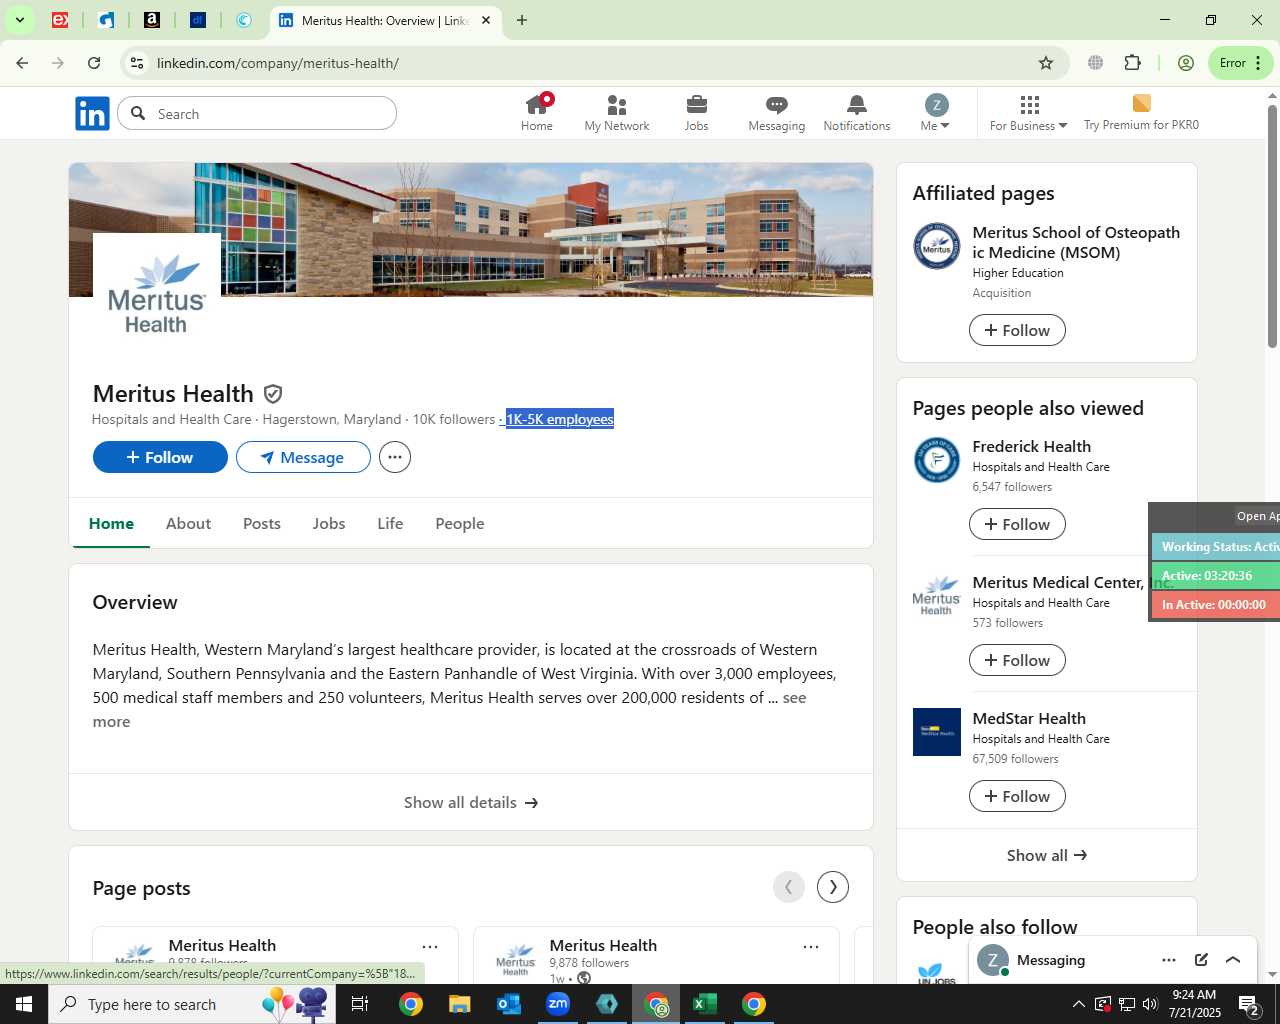This screenshot has height=1024, width=1280.
Task: Open Frederick Health page link
Action: [x=1032, y=447]
